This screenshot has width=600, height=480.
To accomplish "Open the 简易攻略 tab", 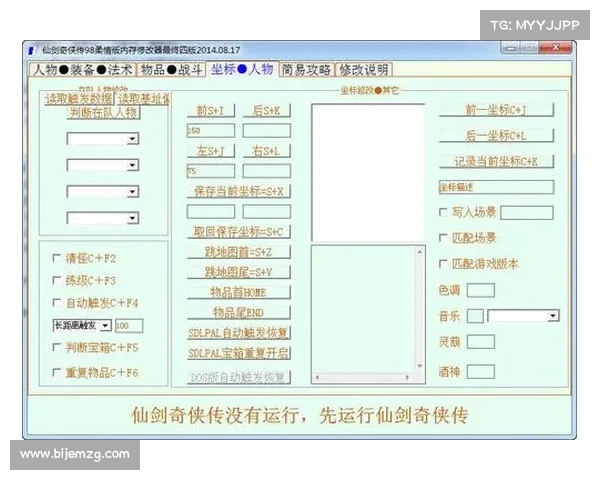I will click(x=306, y=70).
